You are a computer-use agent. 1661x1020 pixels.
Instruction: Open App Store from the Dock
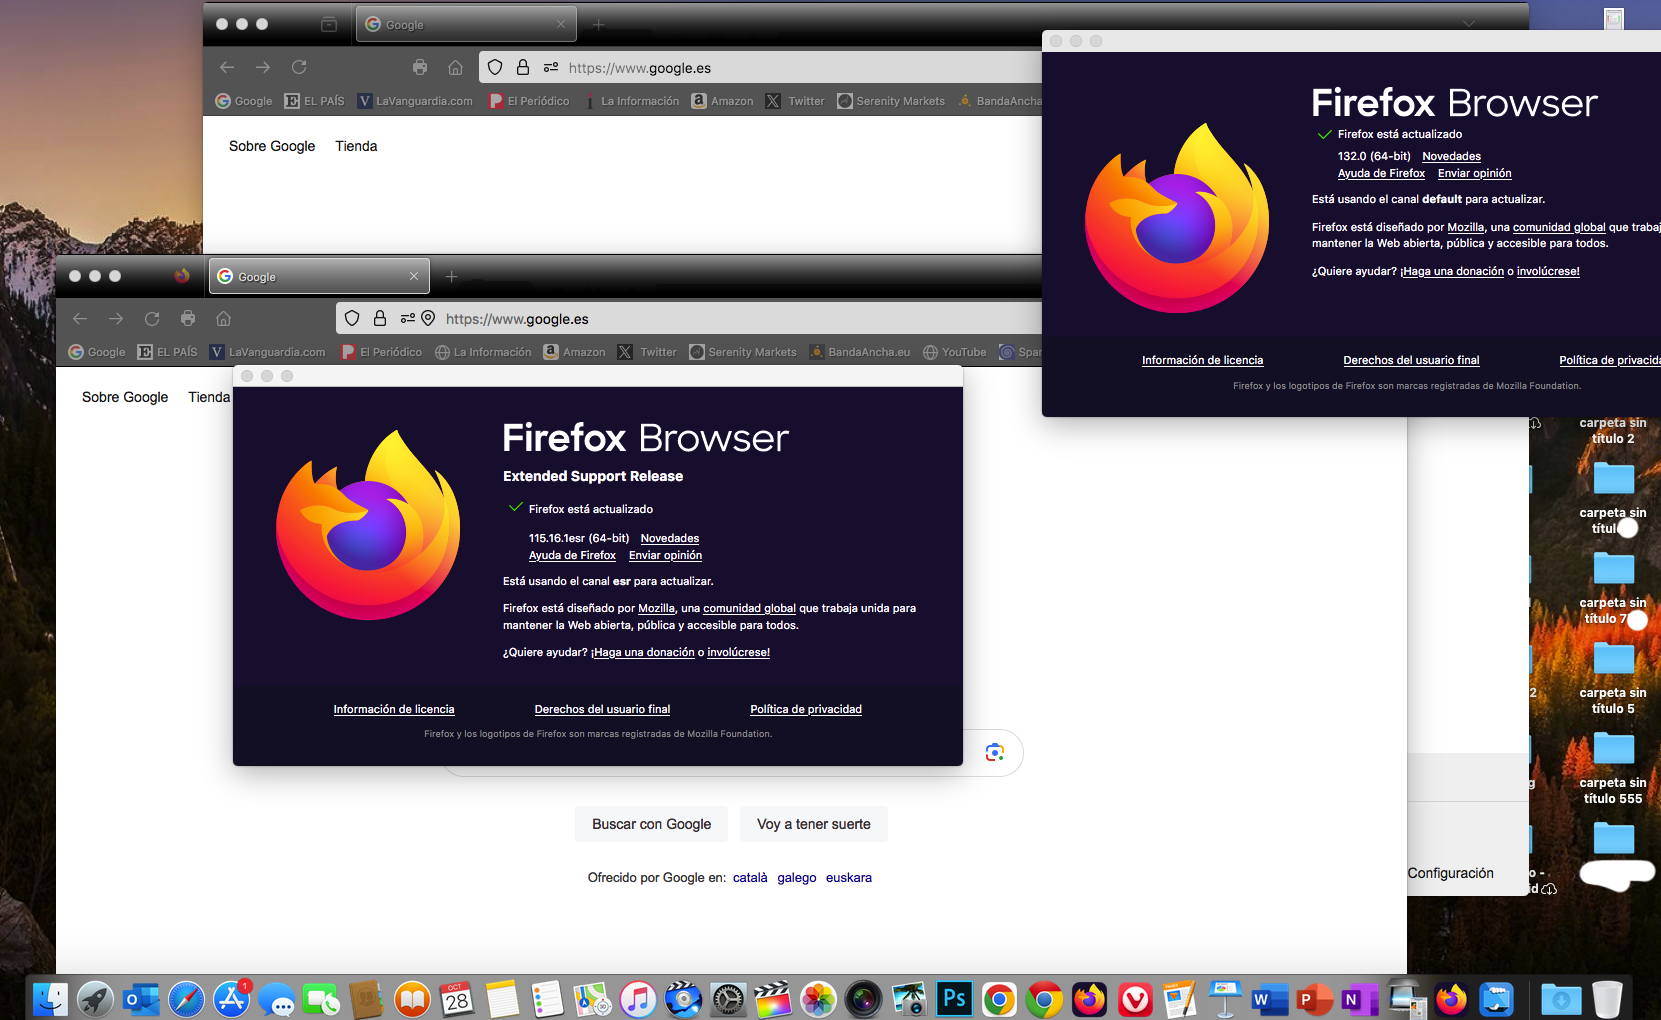232,999
